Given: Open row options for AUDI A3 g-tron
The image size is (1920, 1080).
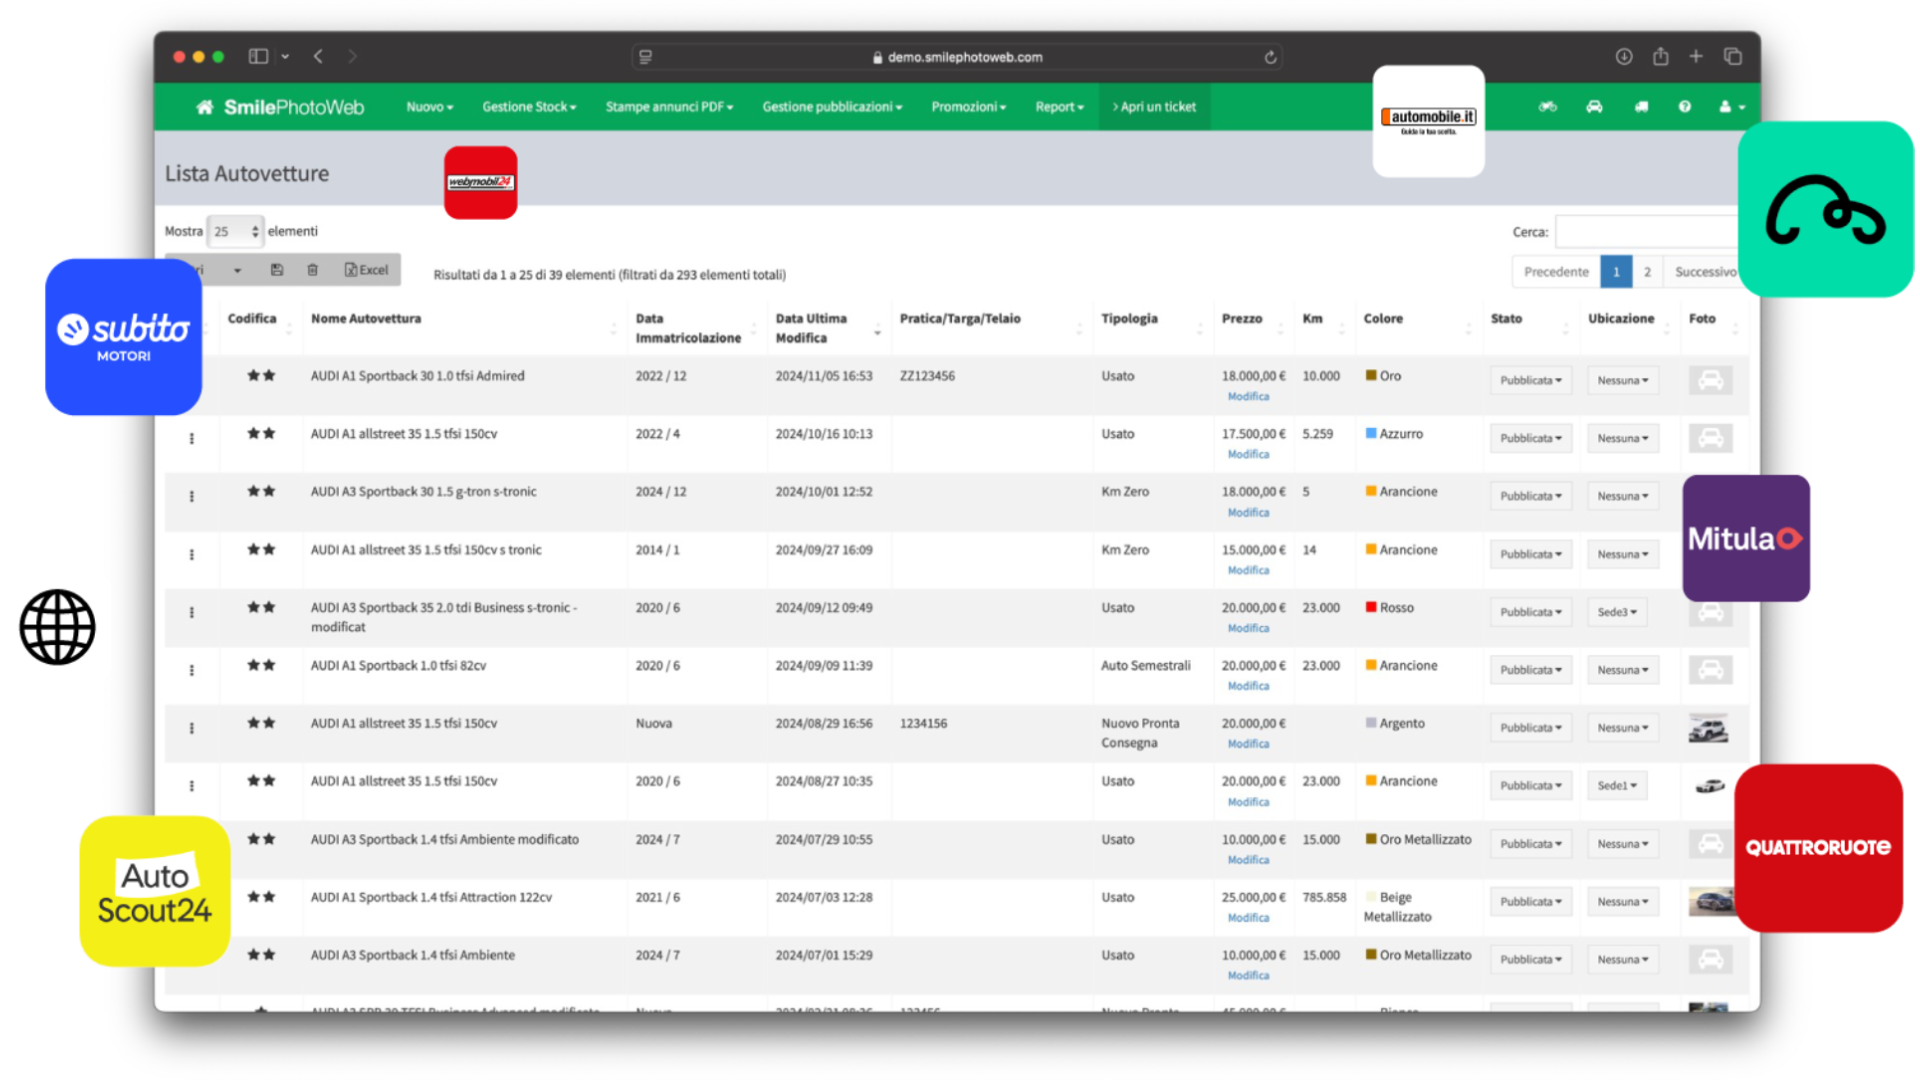Looking at the screenshot, I should click(191, 497).
